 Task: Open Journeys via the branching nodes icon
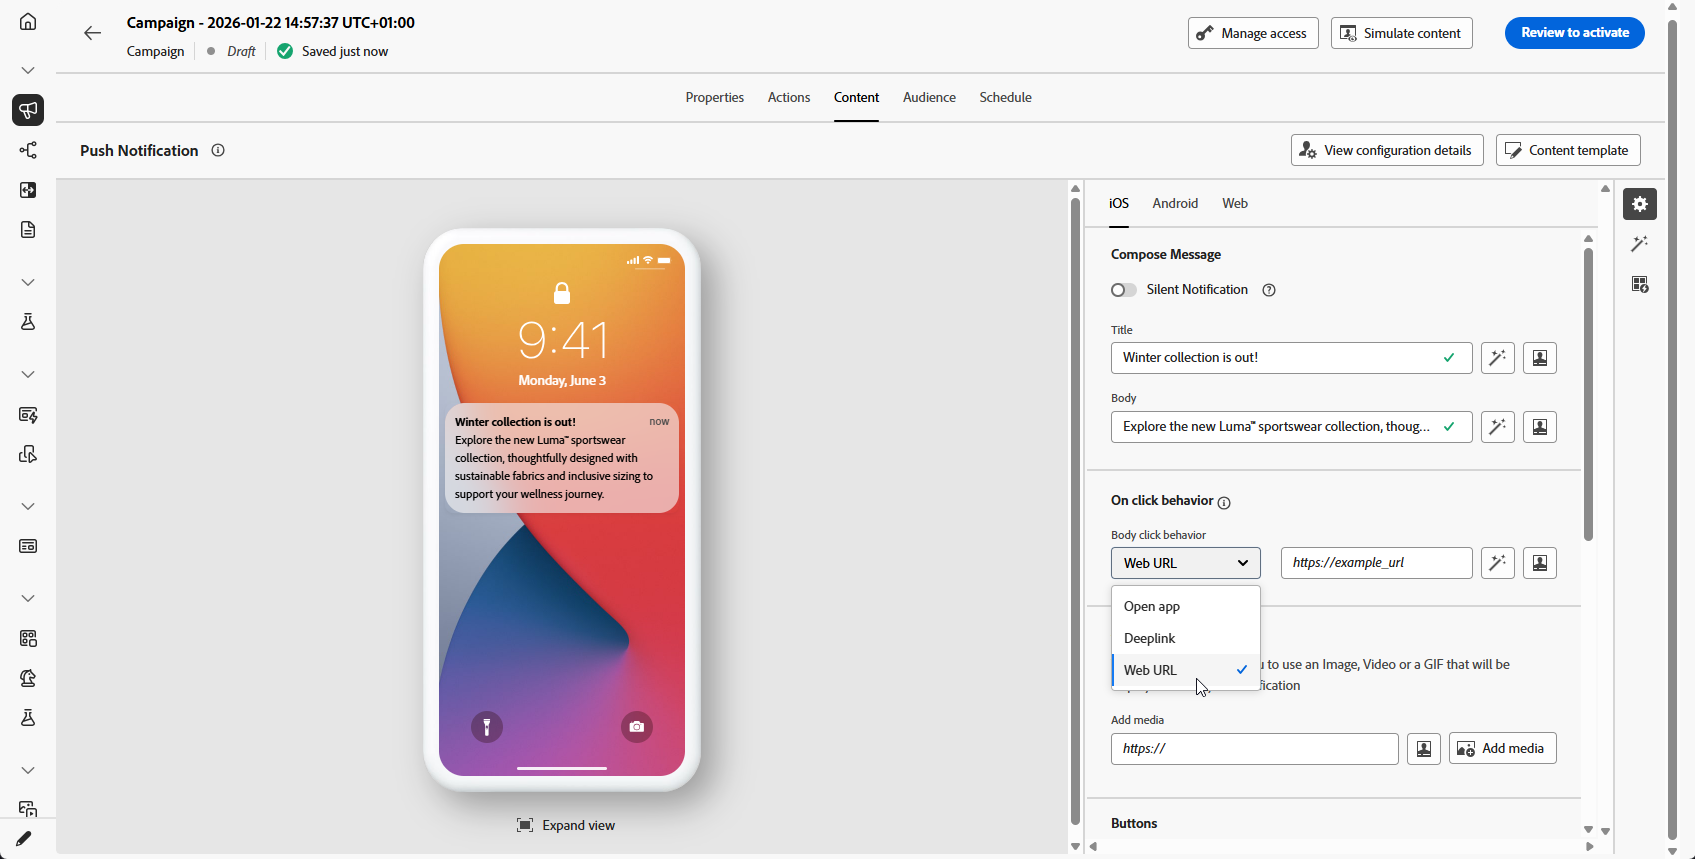click(28, 150)
